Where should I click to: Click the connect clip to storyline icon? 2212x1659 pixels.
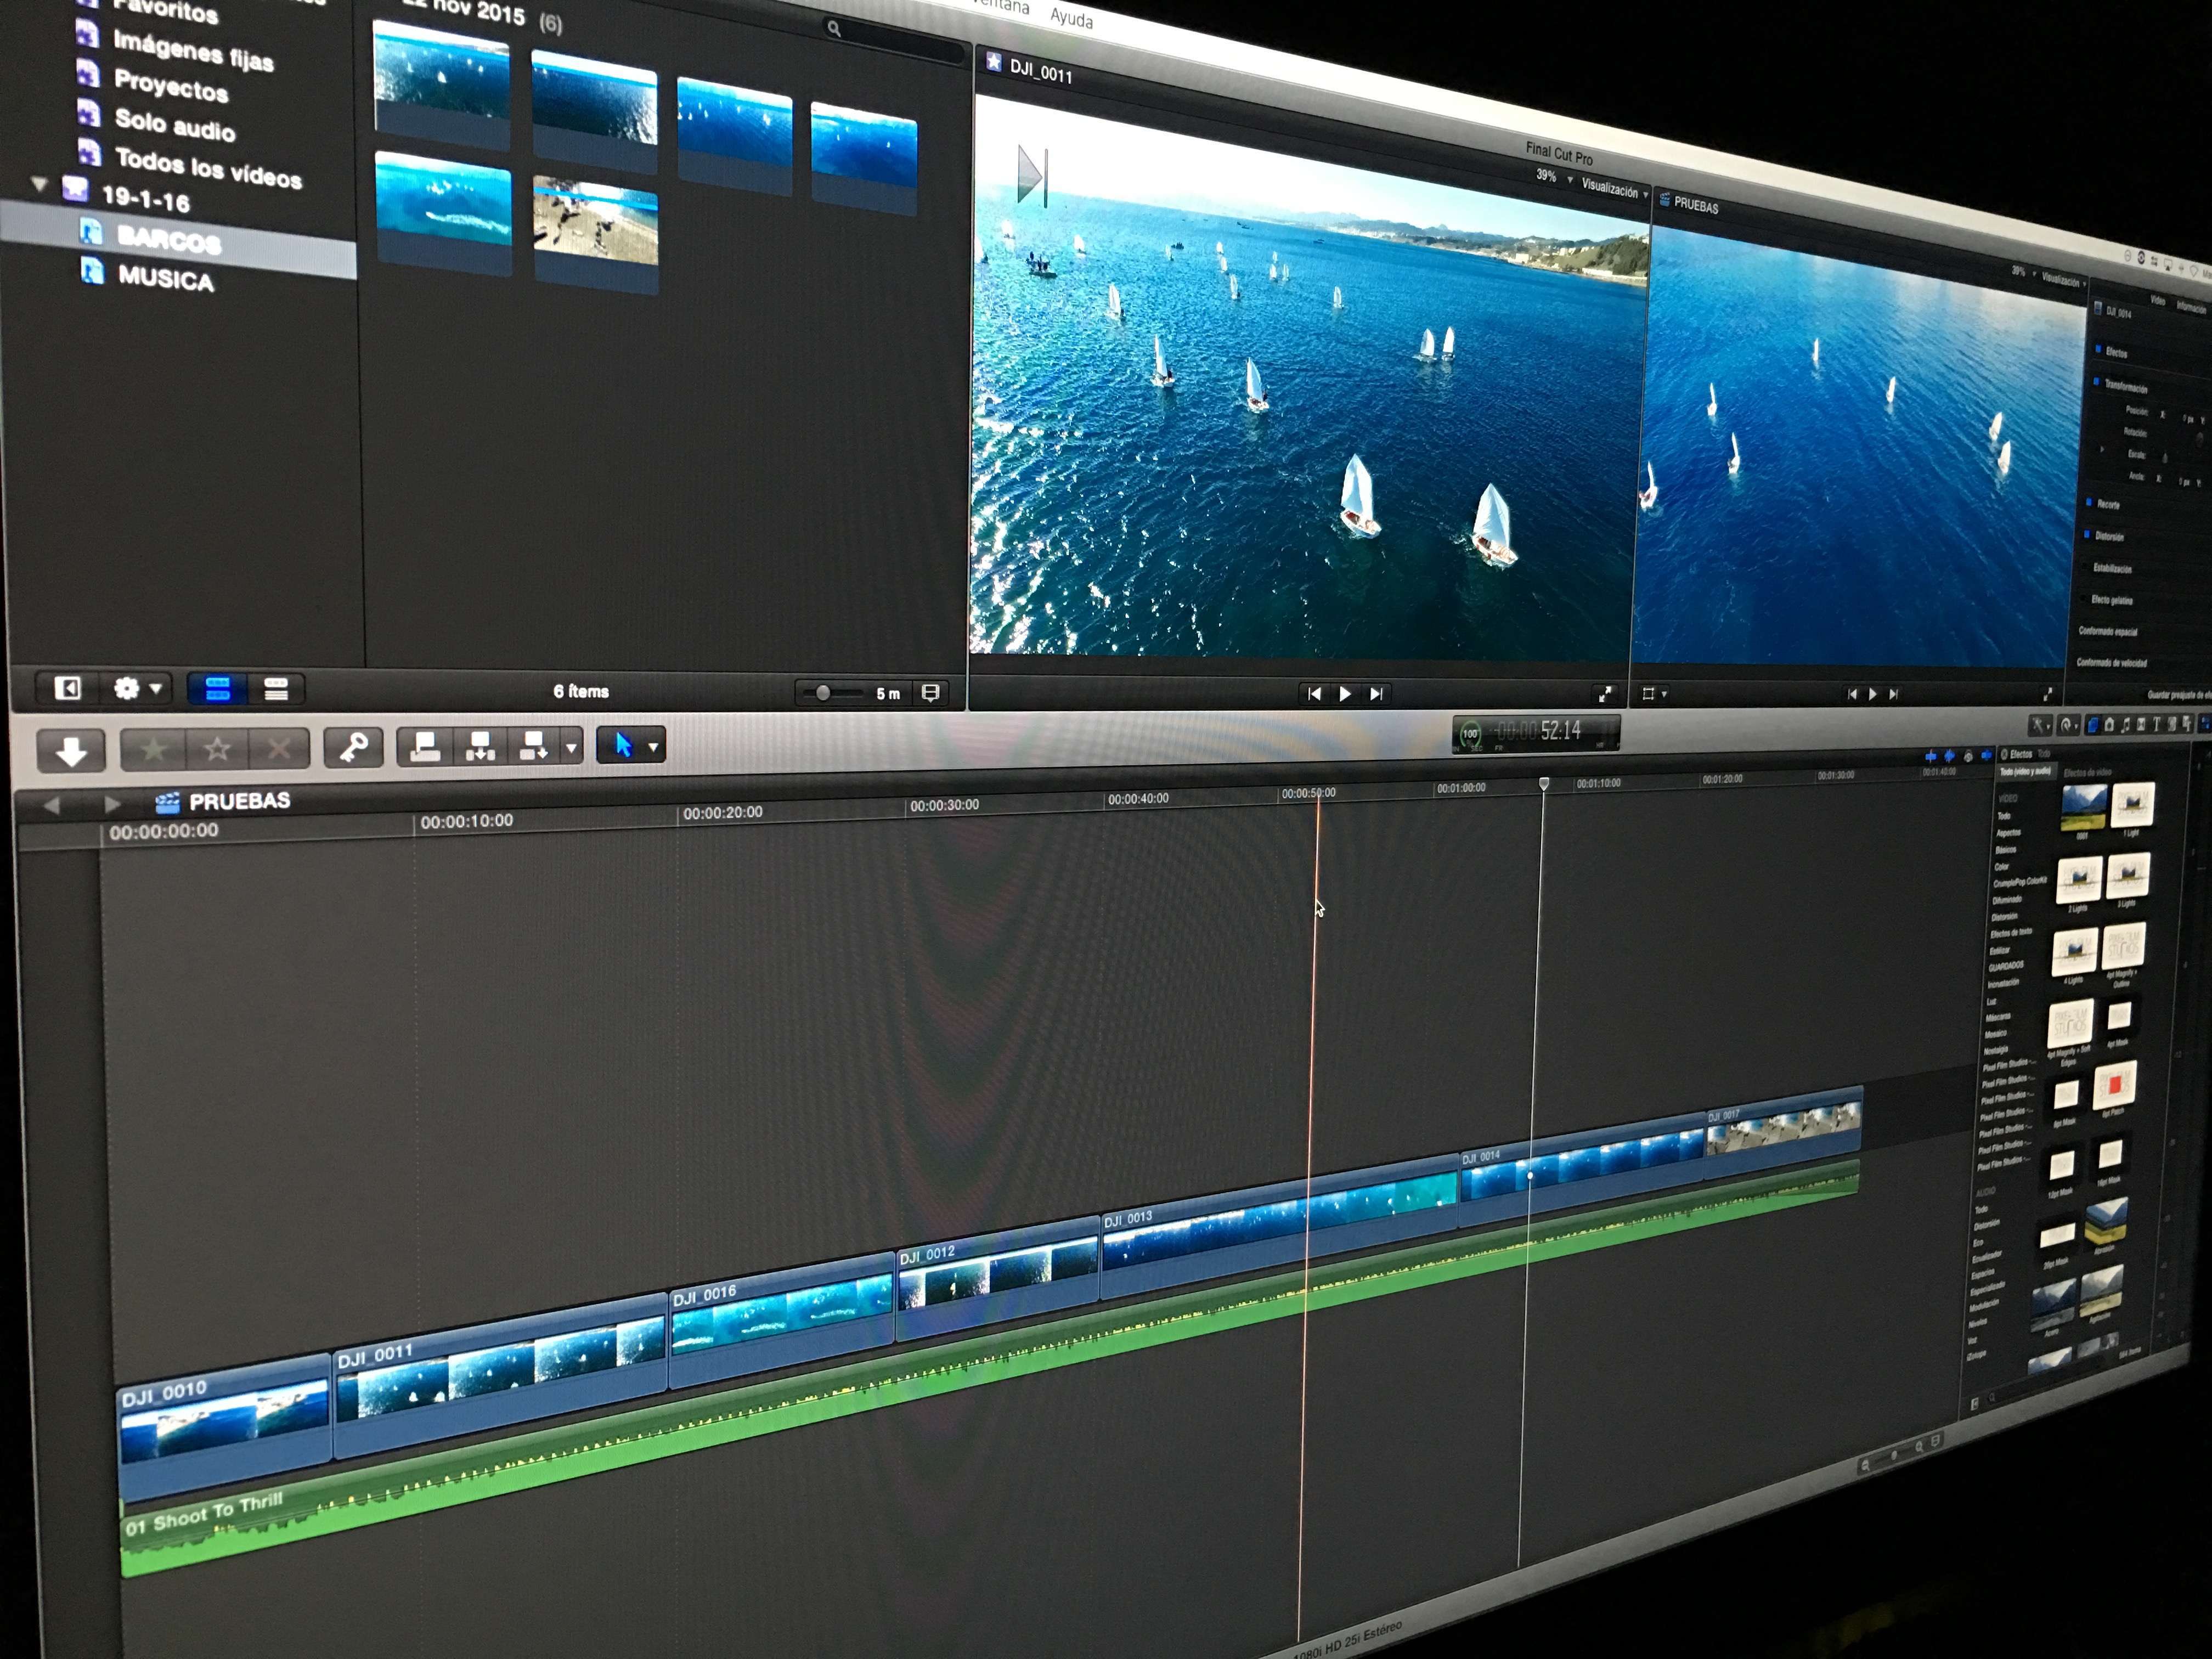(425, 746)
